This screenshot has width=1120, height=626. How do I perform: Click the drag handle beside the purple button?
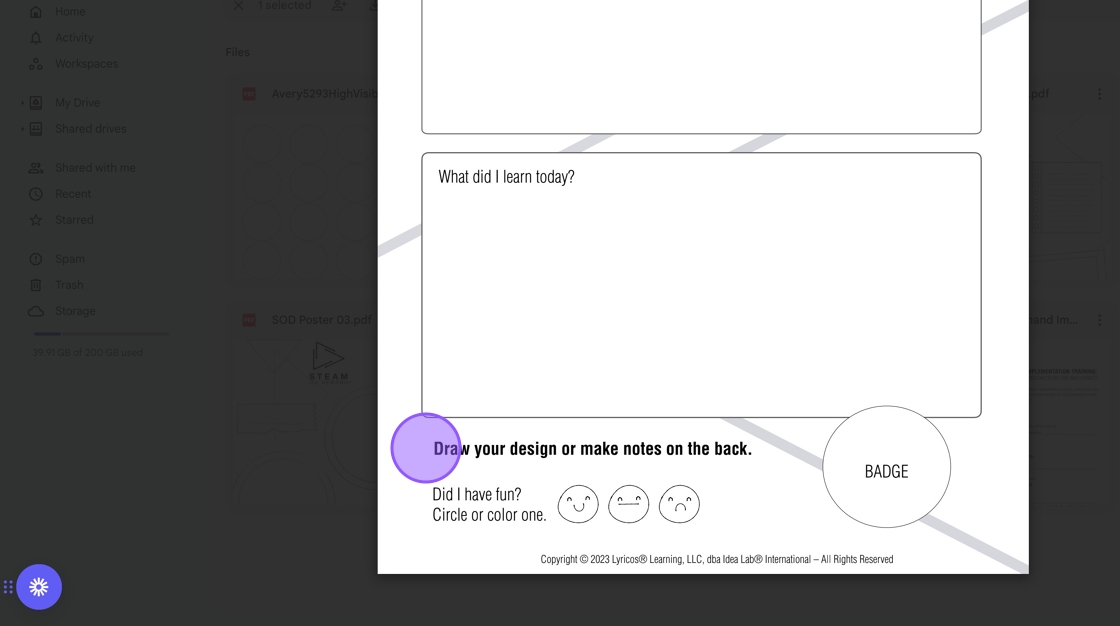[x=8, y=587]
